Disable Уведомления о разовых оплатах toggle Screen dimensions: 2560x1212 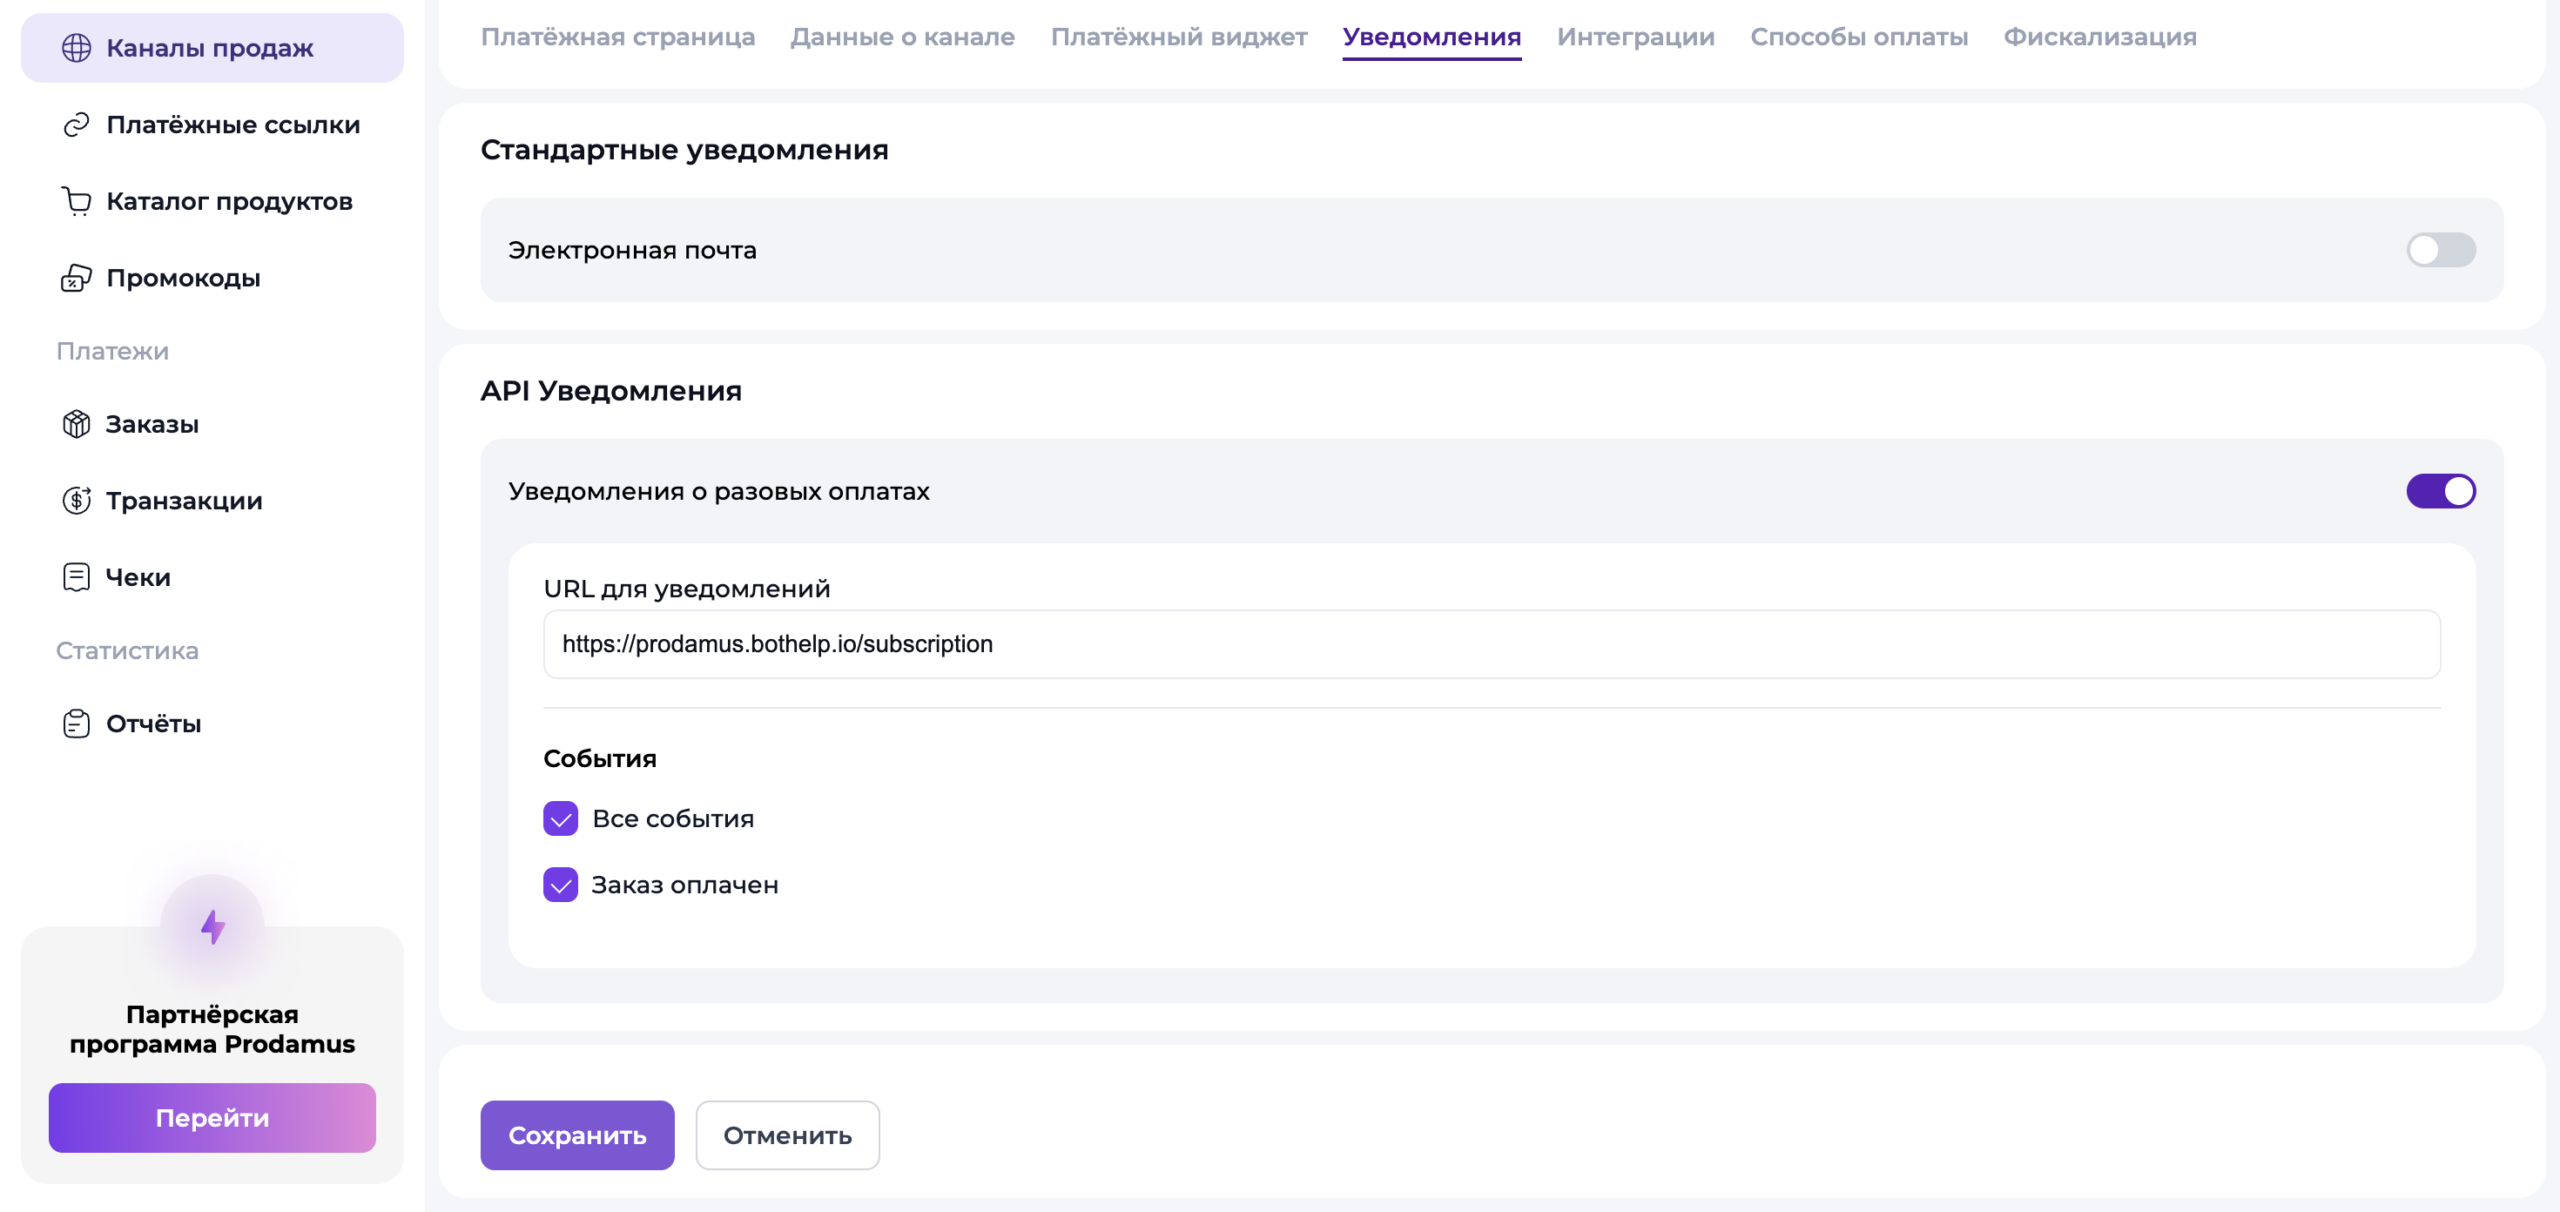(2440, 491)
